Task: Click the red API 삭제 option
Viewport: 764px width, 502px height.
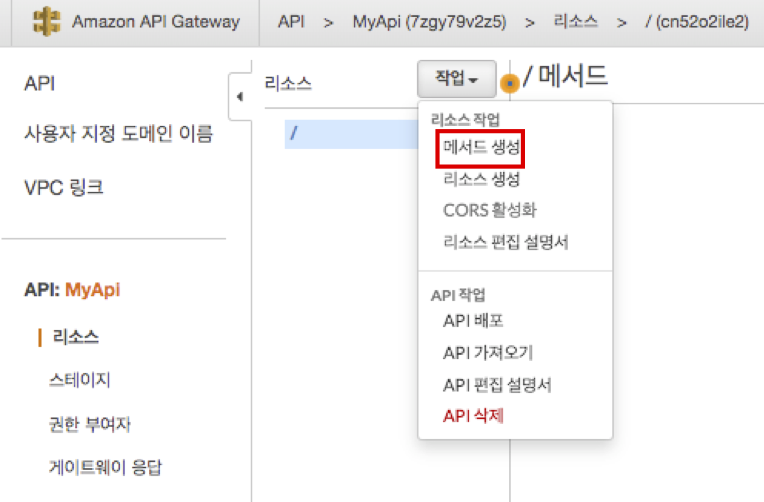Action: point(473,416)
